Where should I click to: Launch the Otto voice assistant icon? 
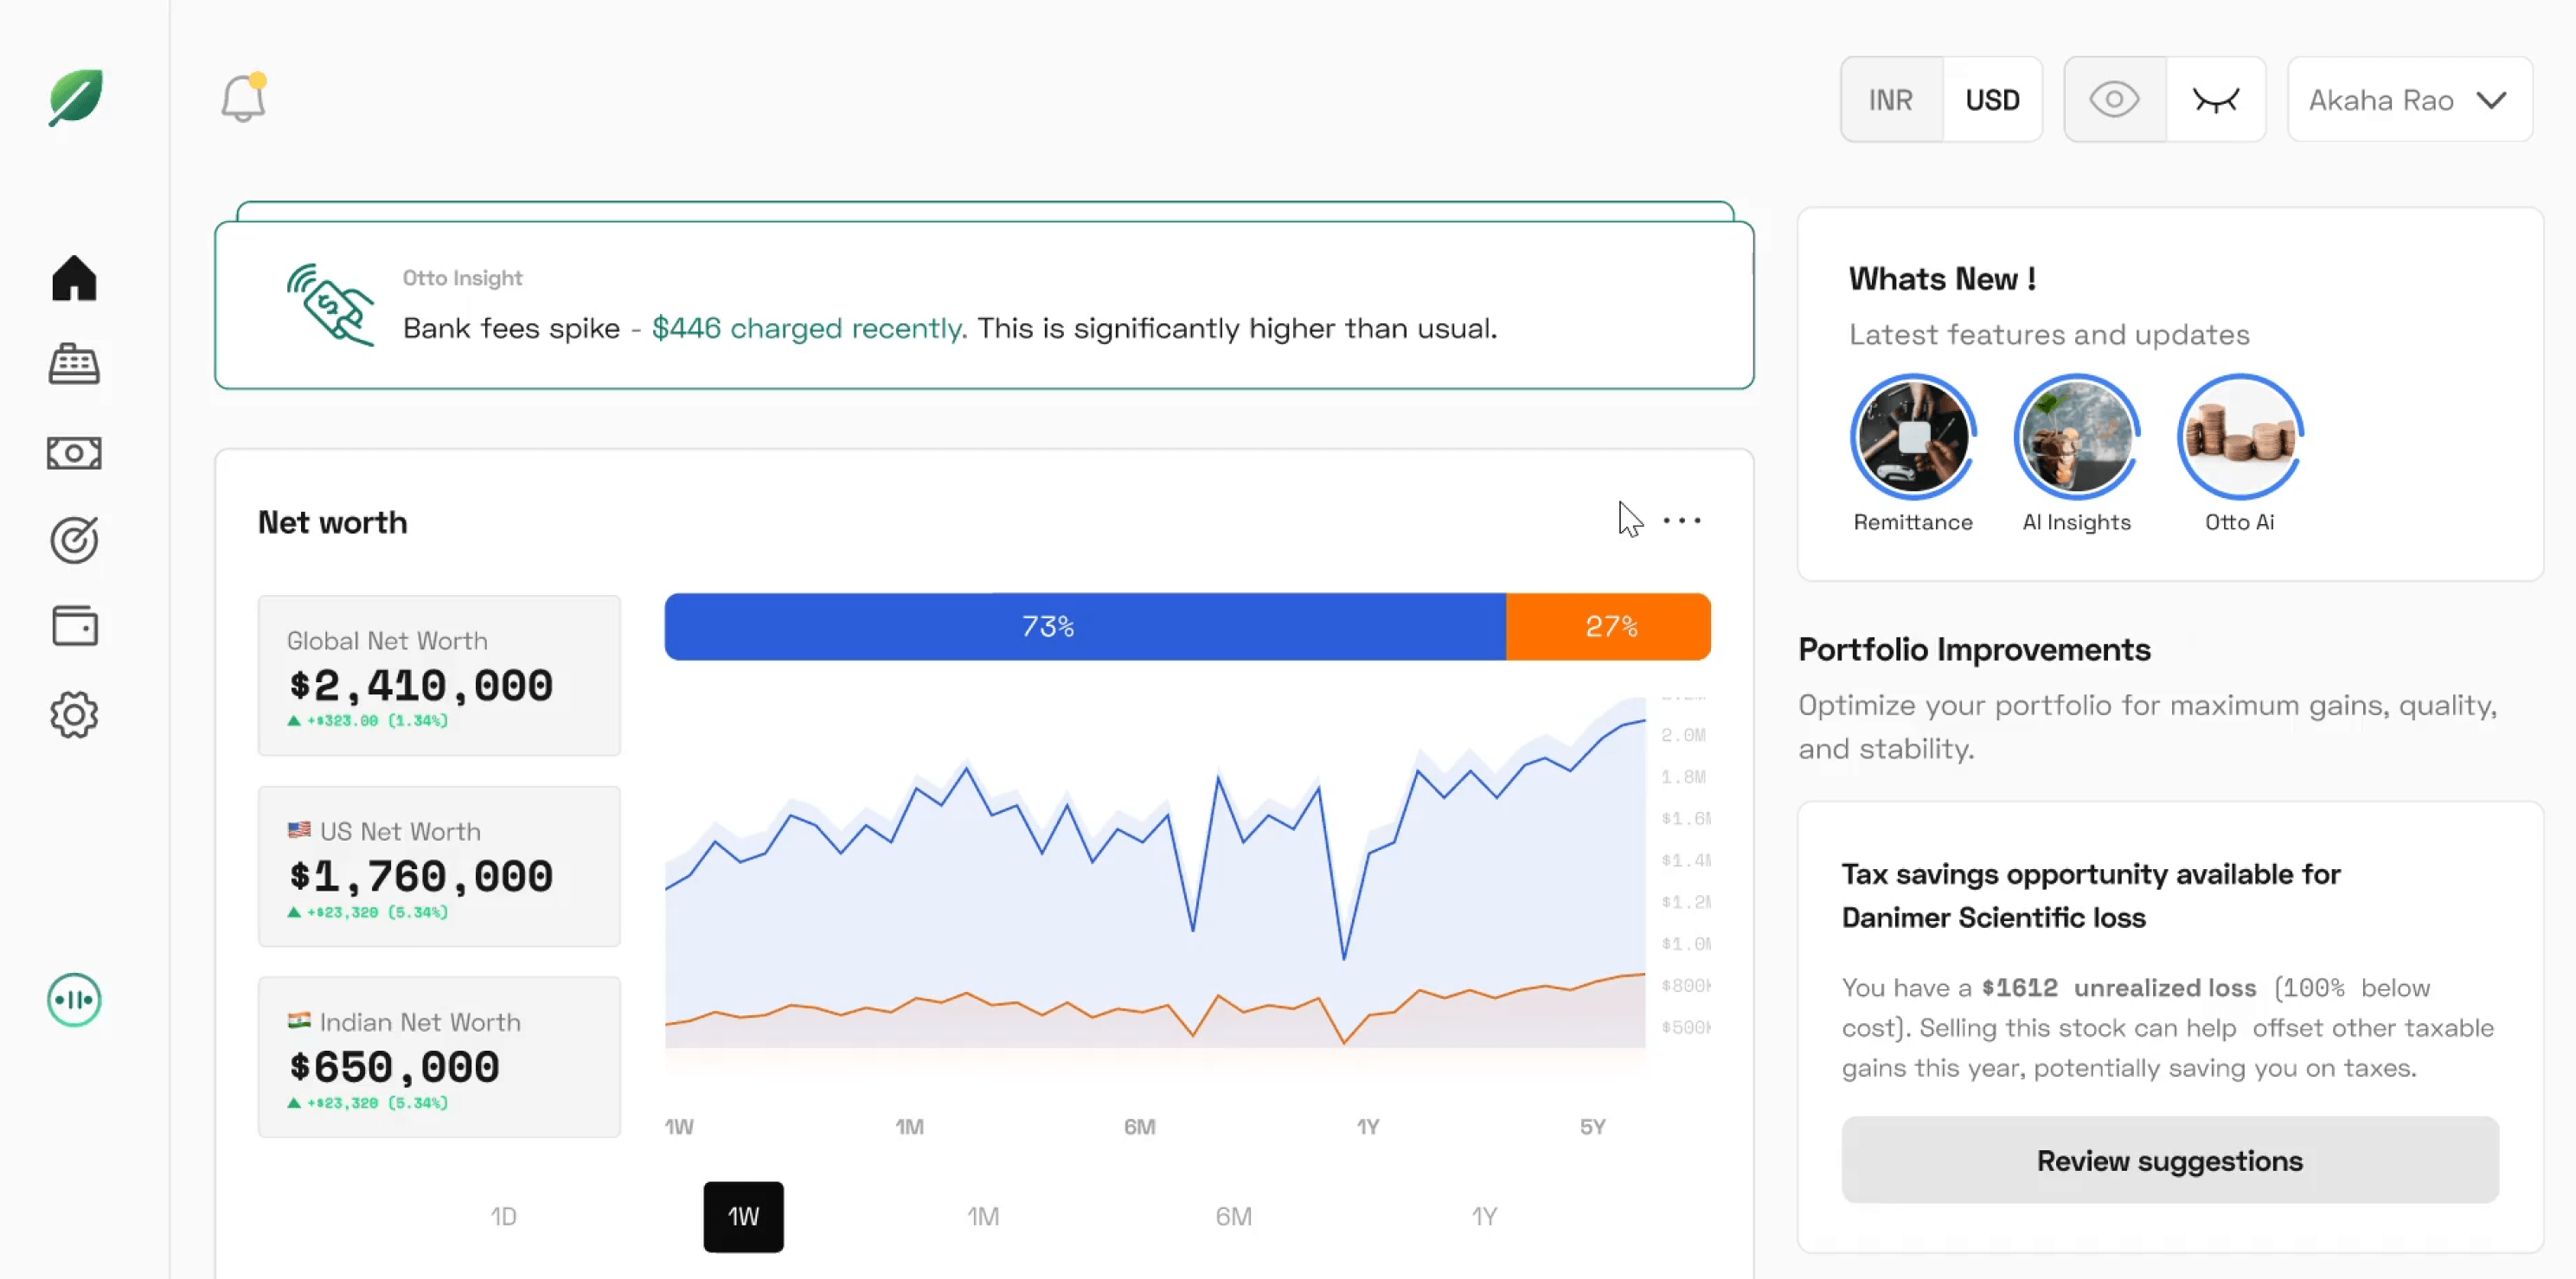[74, 999]
